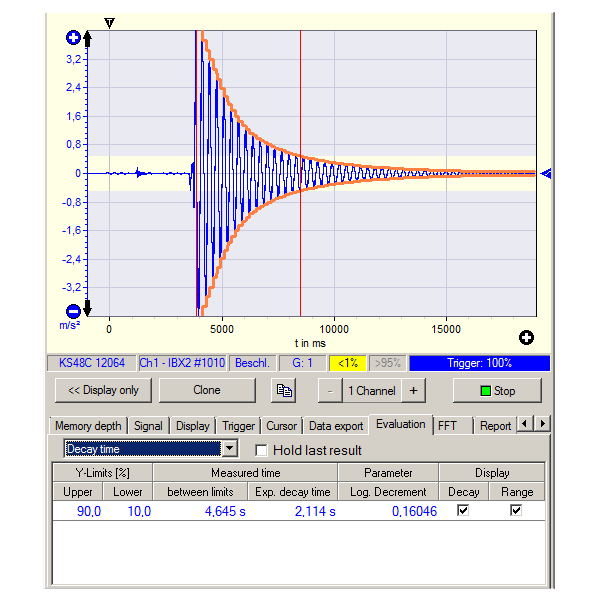Click the Clone button
Screen dimensions: 600x600
[x=206, y=391]
